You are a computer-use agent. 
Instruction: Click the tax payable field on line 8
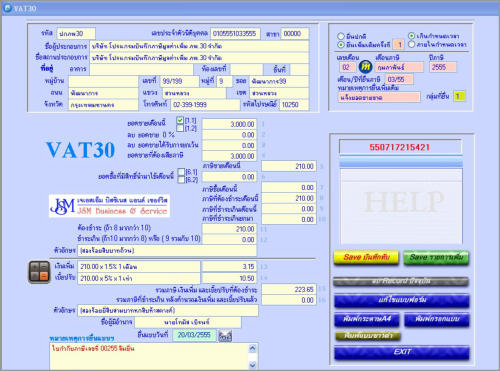pos(289,198)
